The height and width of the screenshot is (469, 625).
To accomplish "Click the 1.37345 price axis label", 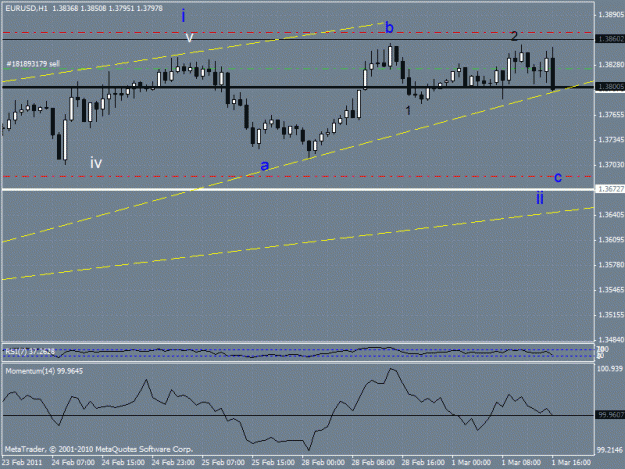I will point(611,140).
